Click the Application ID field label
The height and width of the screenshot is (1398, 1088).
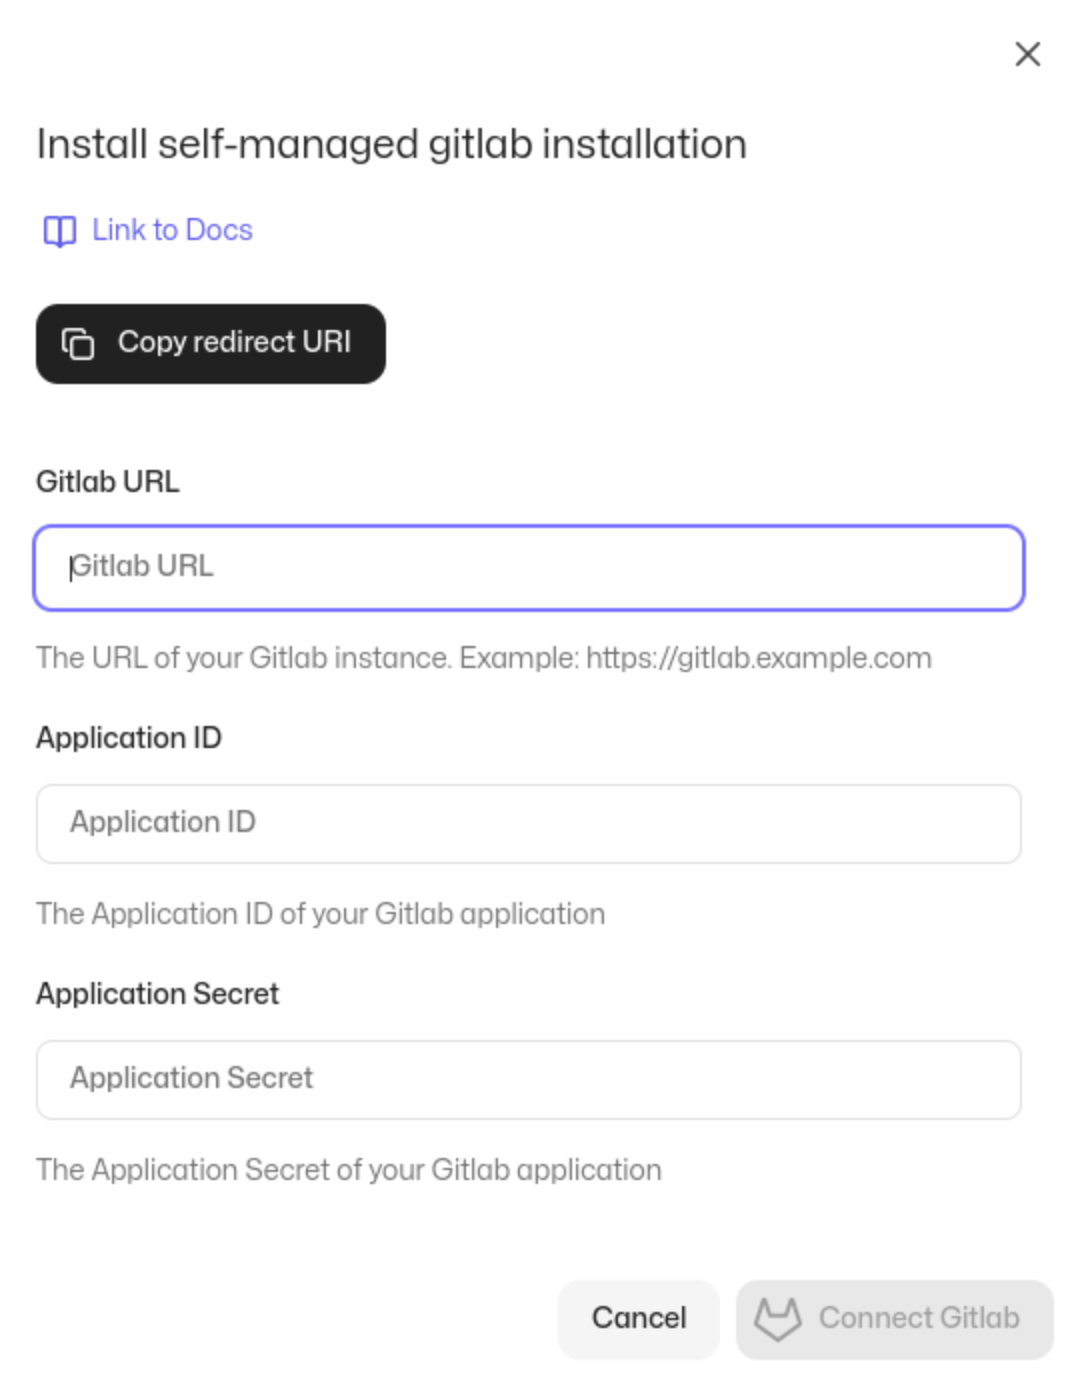pyautogui.click(x=129, y=738)
